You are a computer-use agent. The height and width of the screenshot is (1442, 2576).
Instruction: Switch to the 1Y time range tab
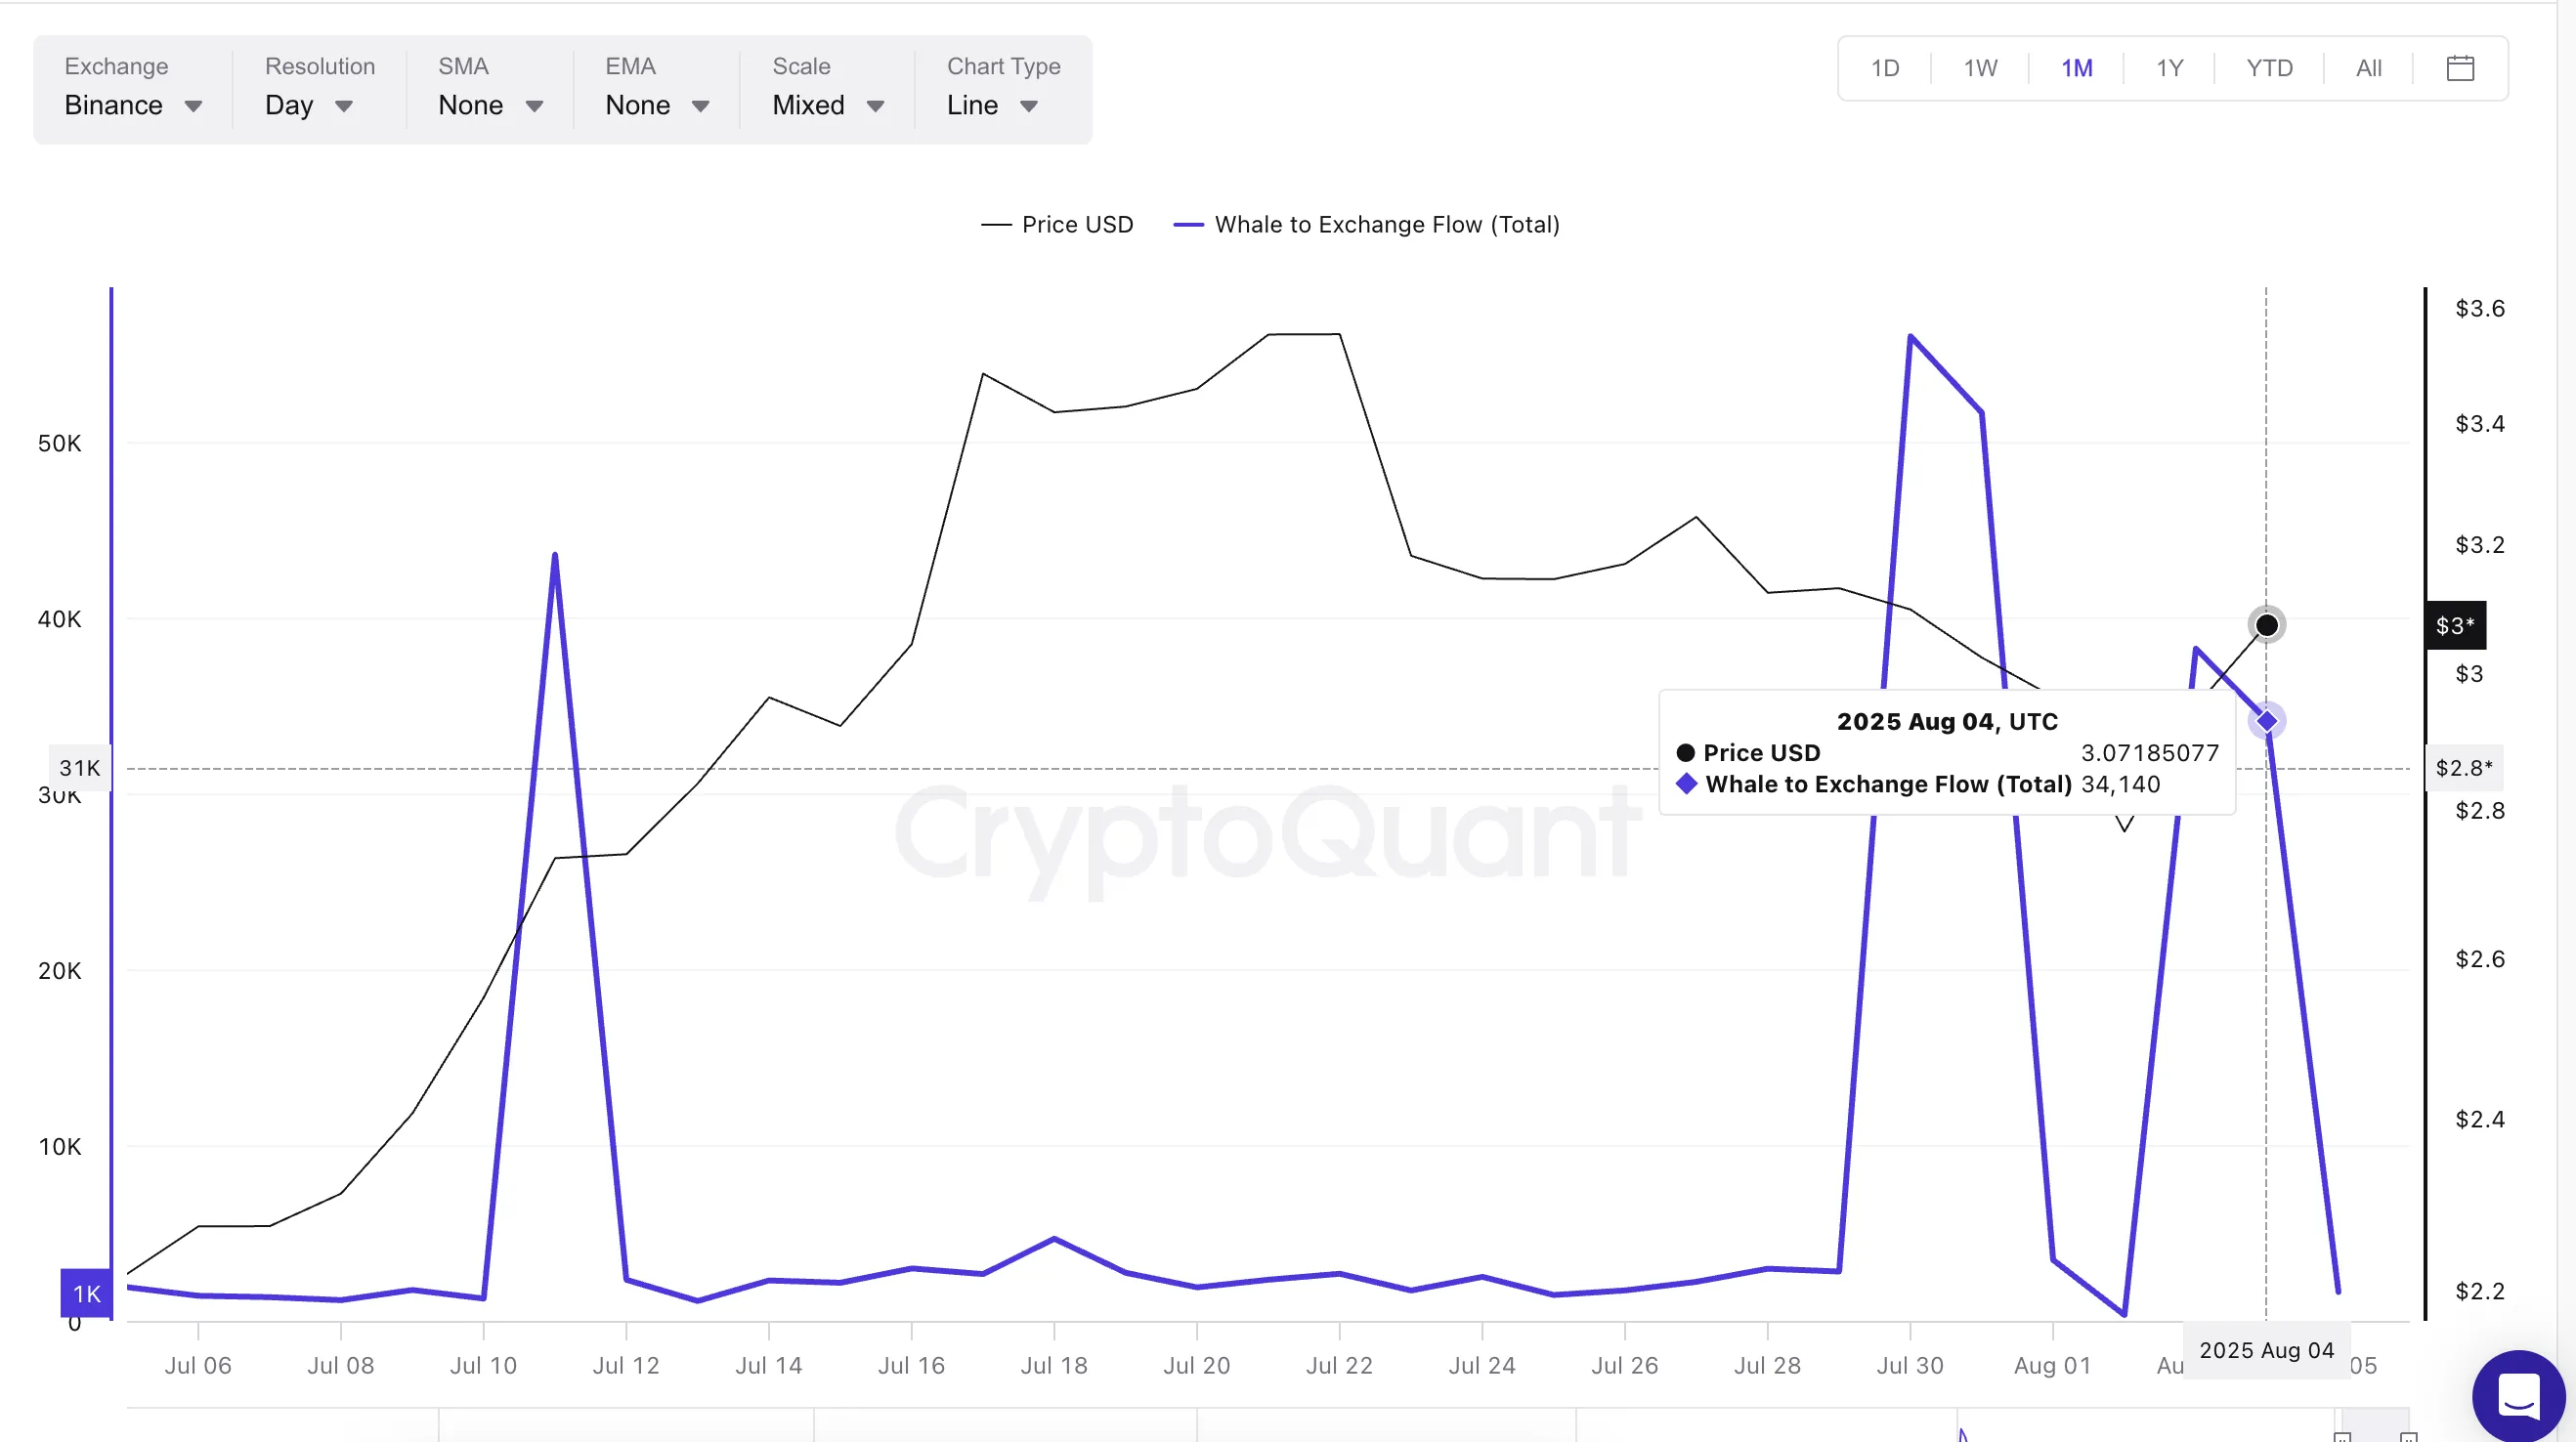click(x=2169, y=68)
